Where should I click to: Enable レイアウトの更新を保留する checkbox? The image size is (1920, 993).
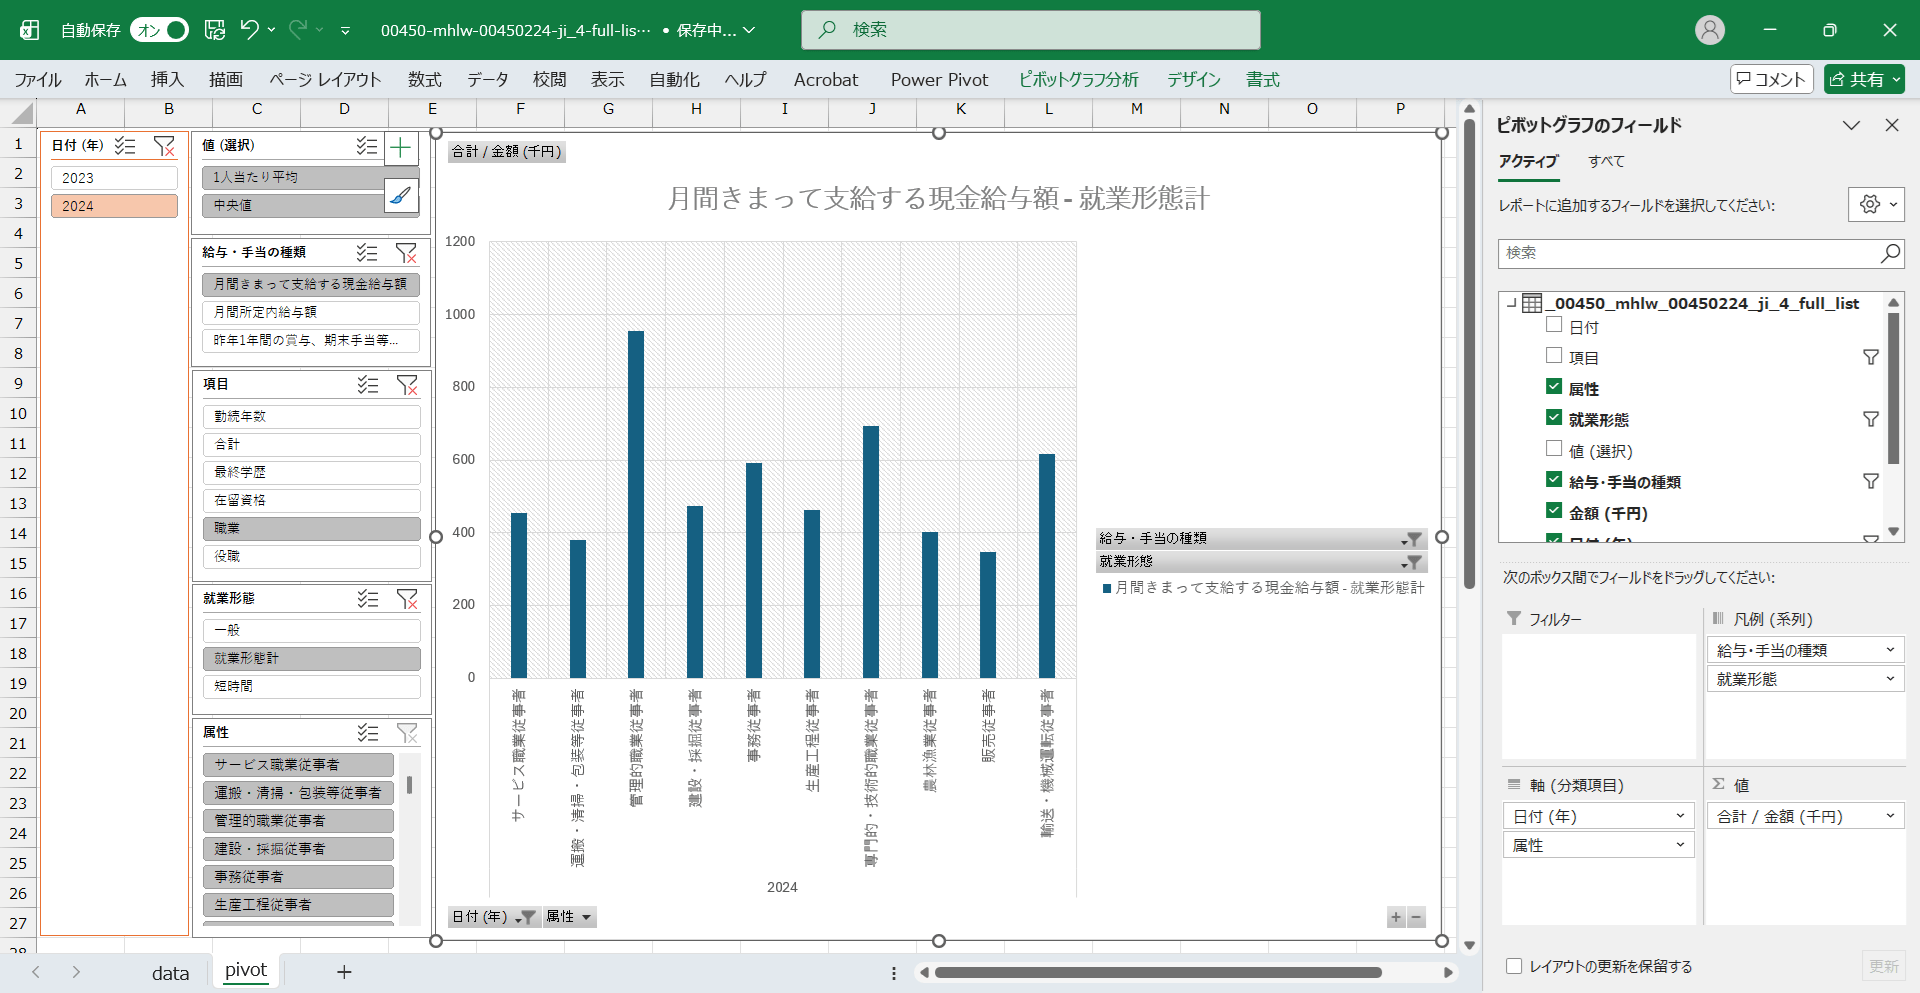click(1514, 966)
